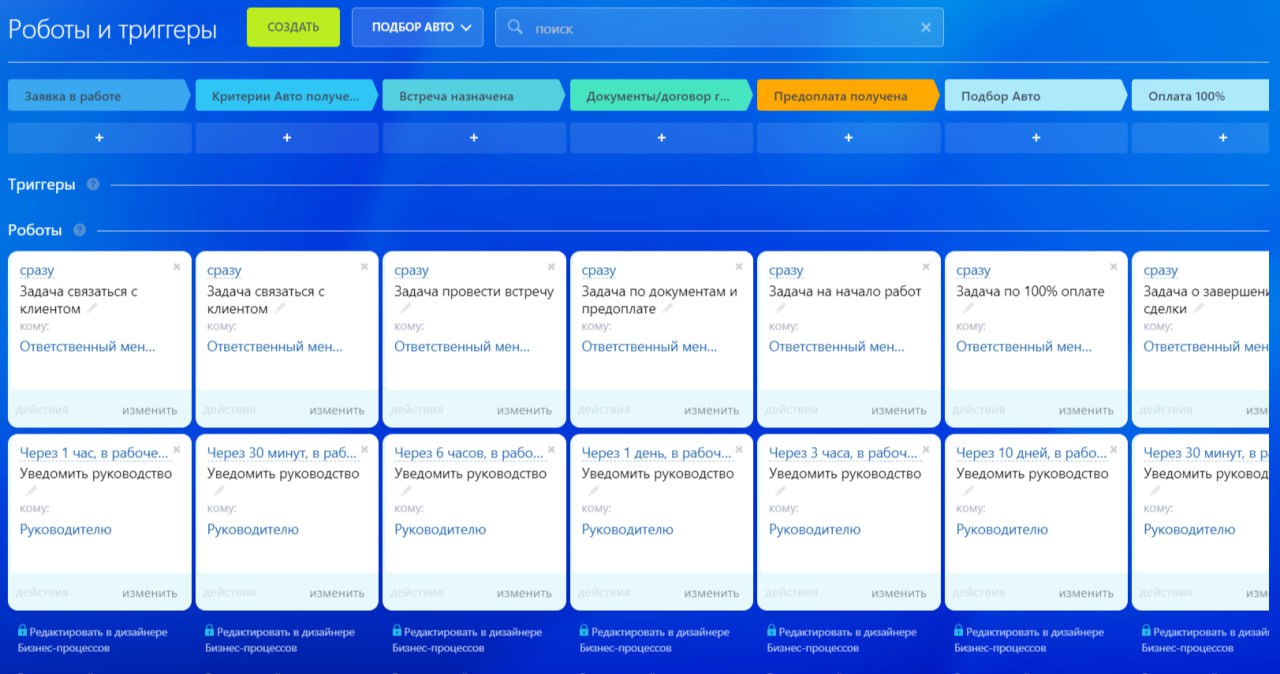Click pencil icon on 'Задача по документам и предоплате'

[668, 309]
